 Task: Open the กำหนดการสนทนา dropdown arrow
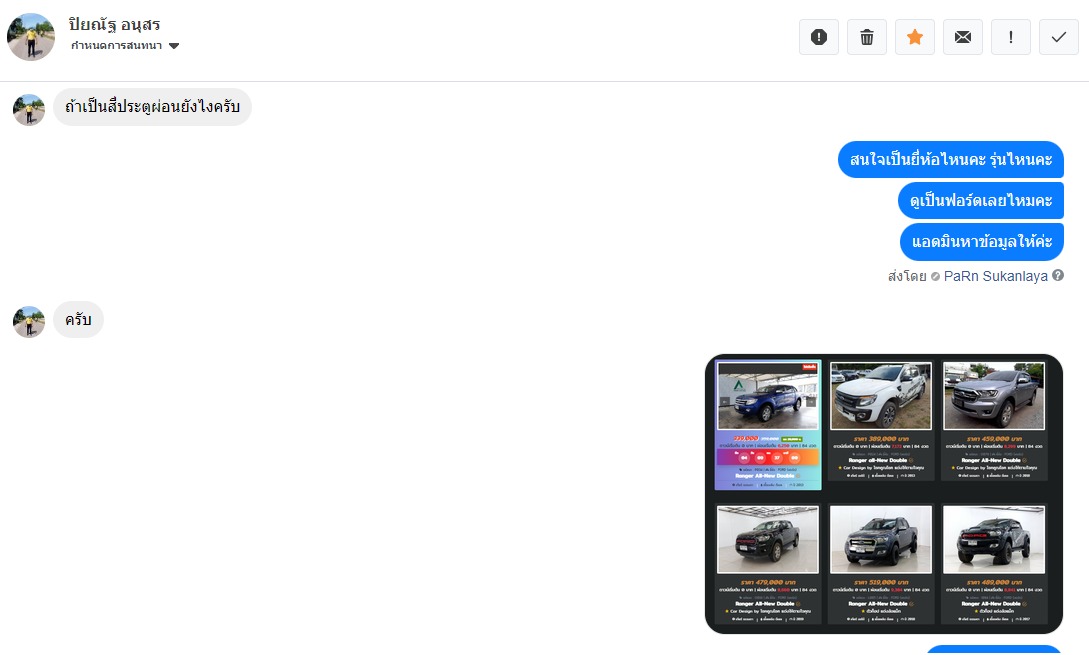pyautogui.click(x=174, y=46)
